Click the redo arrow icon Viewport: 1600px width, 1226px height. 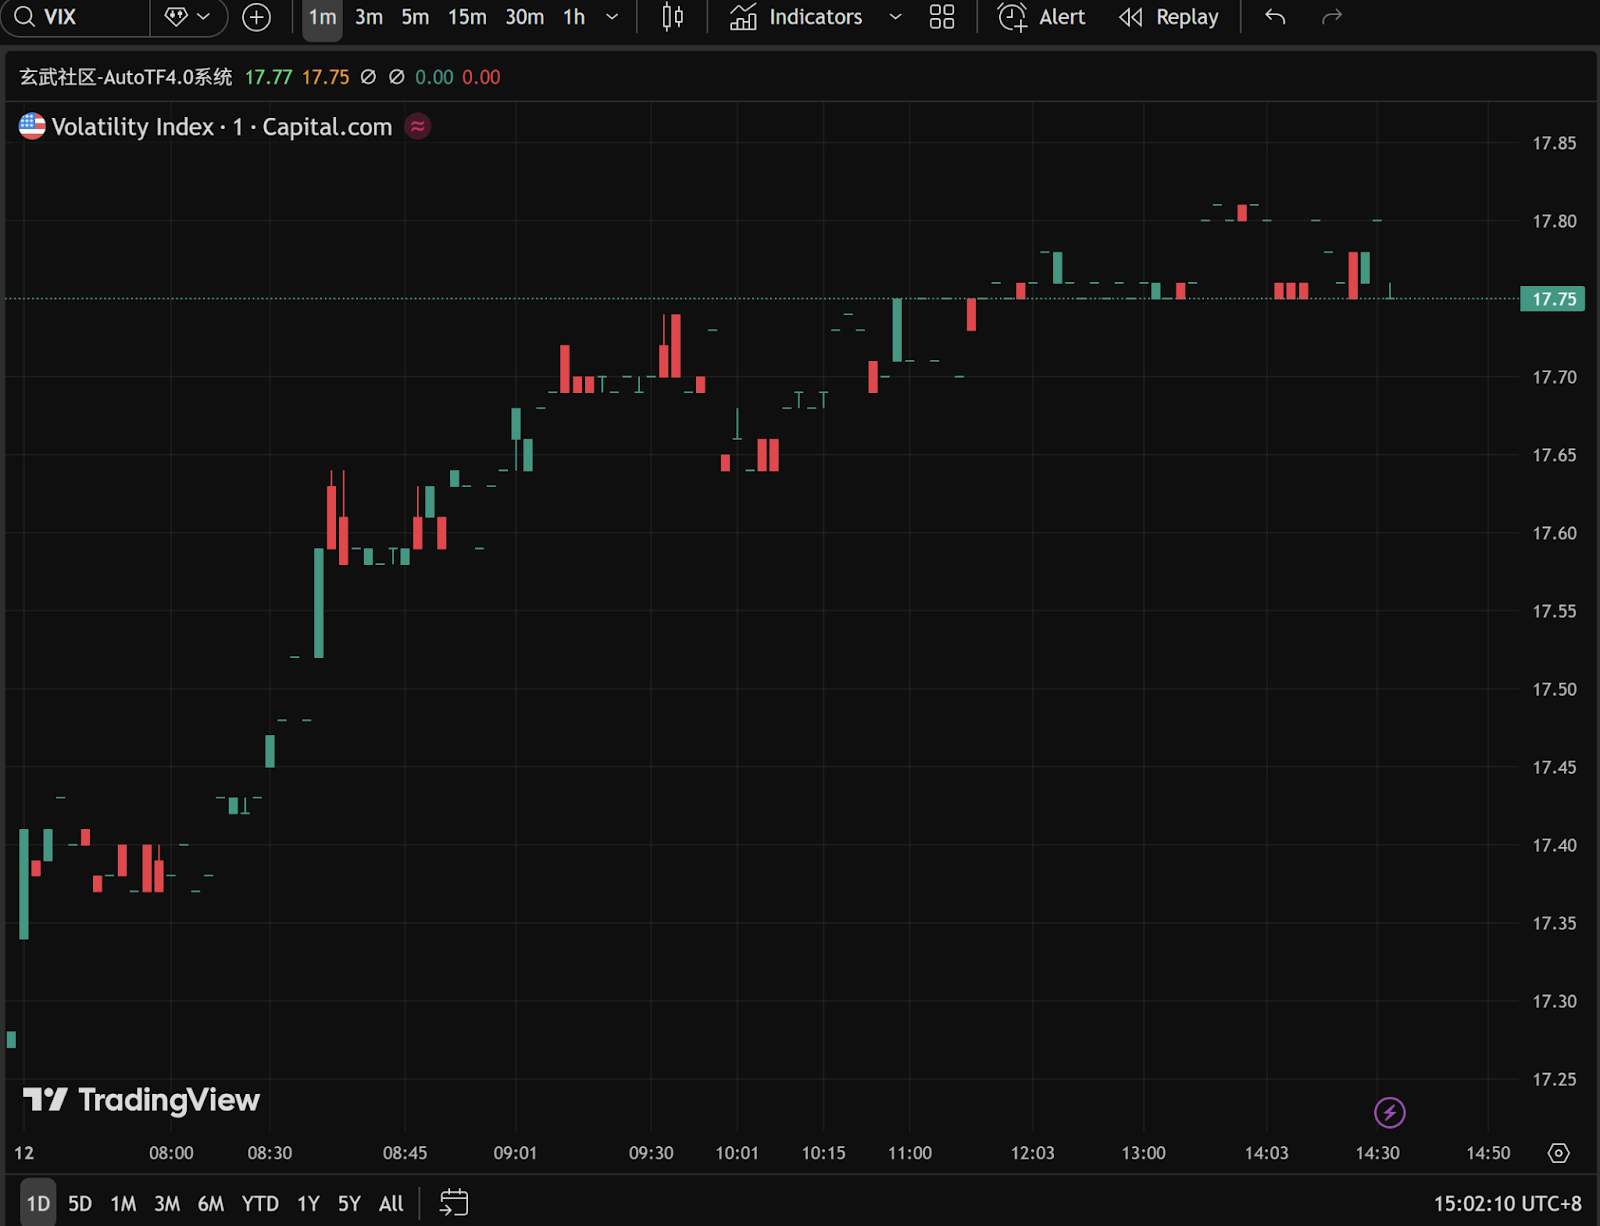pyautogui.click(x=1331, y=17)
